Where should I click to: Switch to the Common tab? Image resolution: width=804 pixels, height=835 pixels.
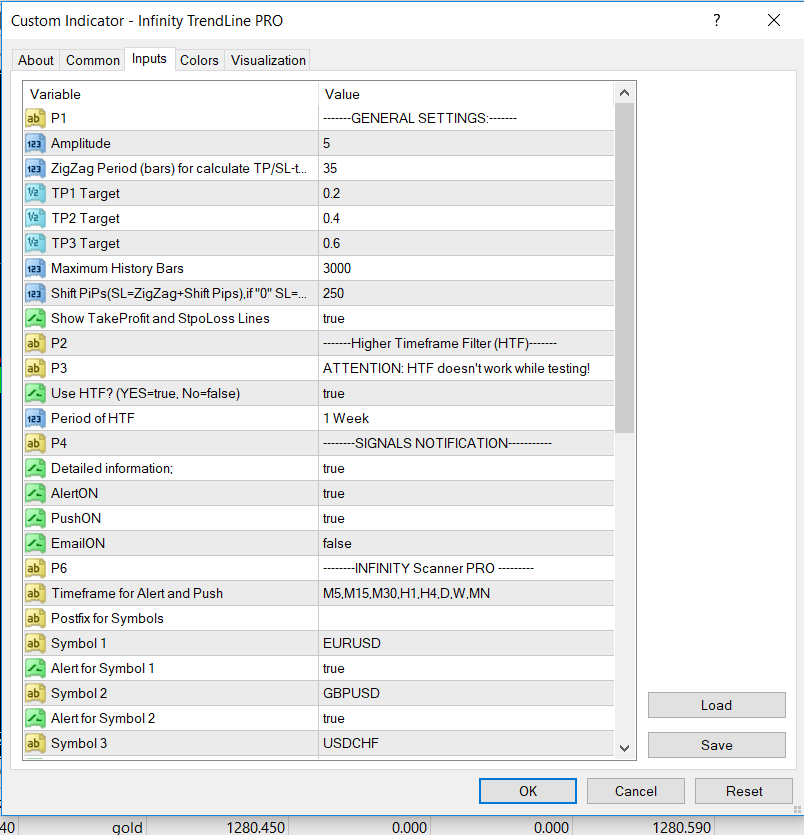93,60
